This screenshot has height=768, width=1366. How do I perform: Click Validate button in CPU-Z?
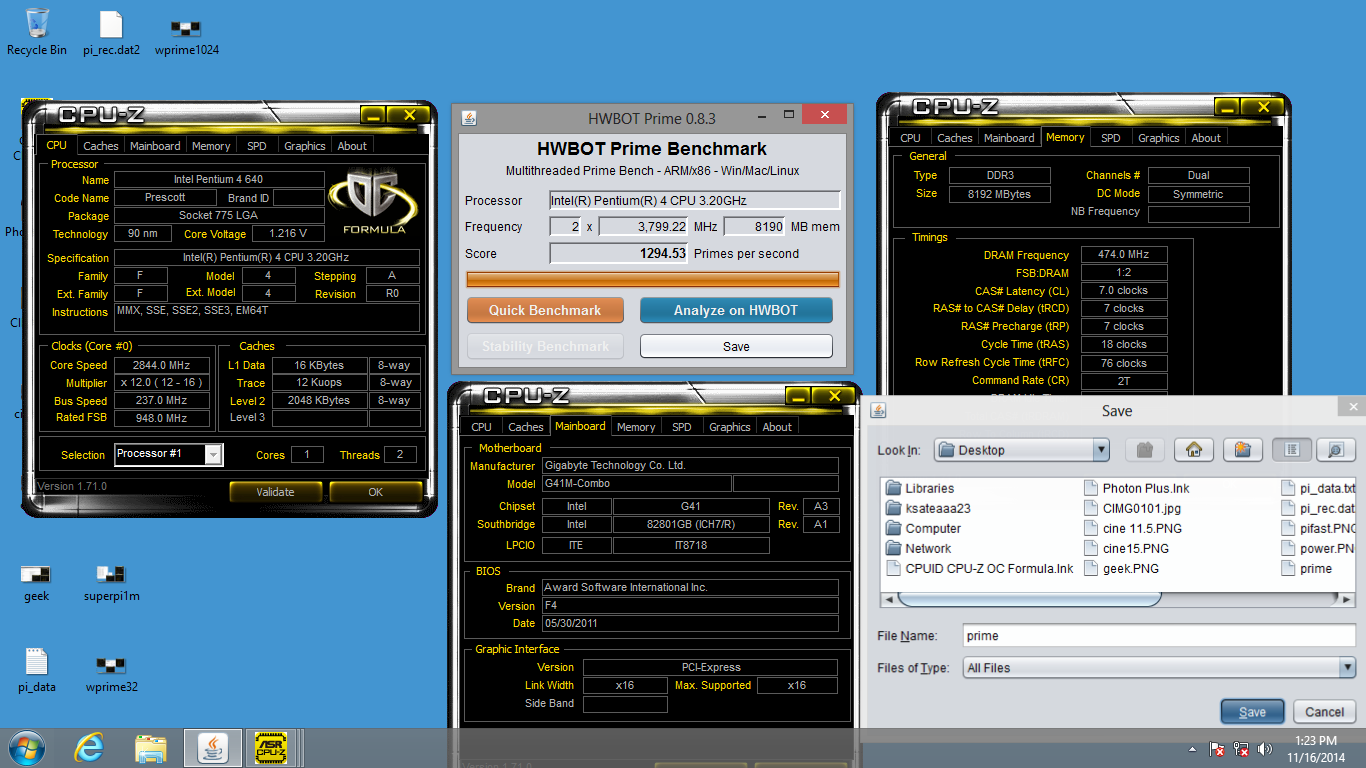275,492
